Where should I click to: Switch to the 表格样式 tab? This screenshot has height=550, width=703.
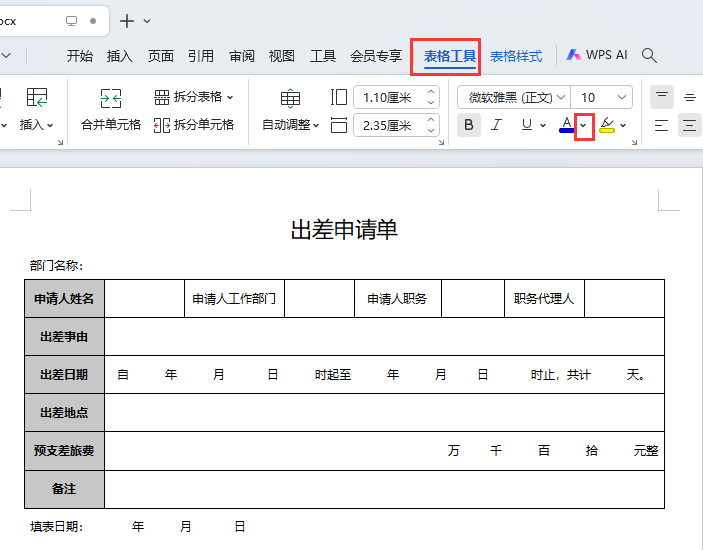coord(516,56)
